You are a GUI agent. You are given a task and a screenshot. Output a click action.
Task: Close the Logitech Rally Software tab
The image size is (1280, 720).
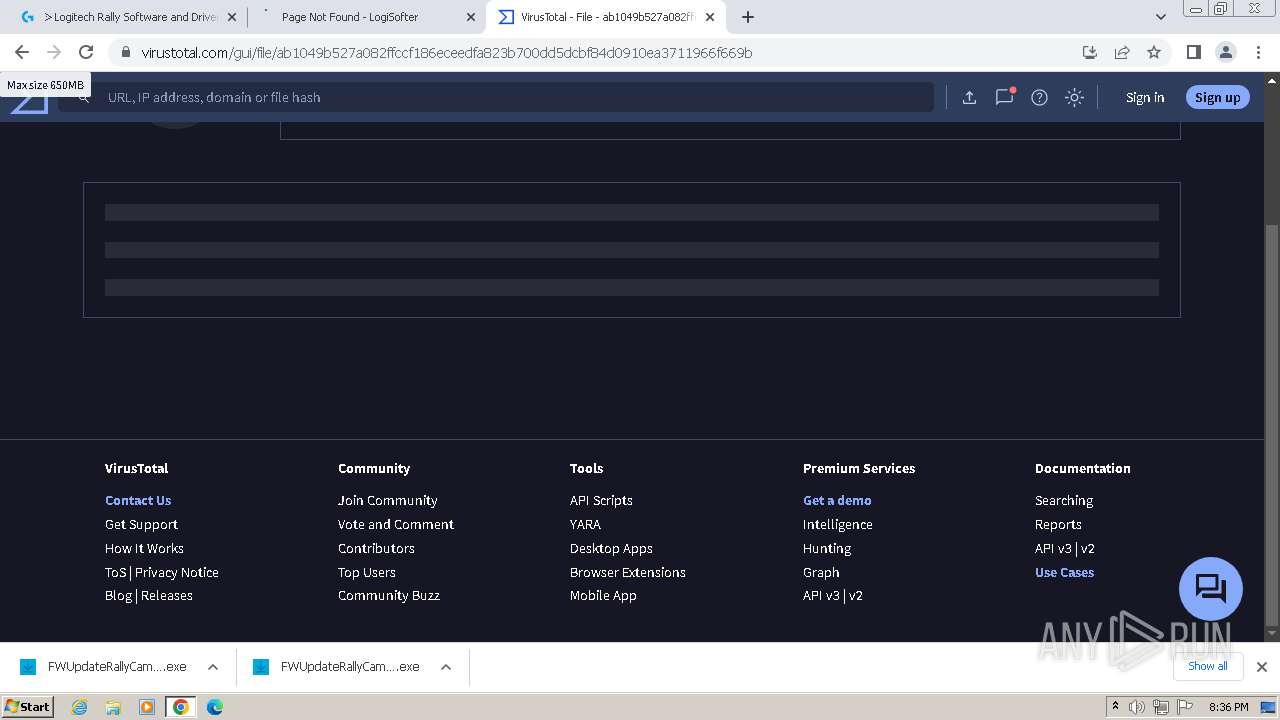(x=233, y=17)
